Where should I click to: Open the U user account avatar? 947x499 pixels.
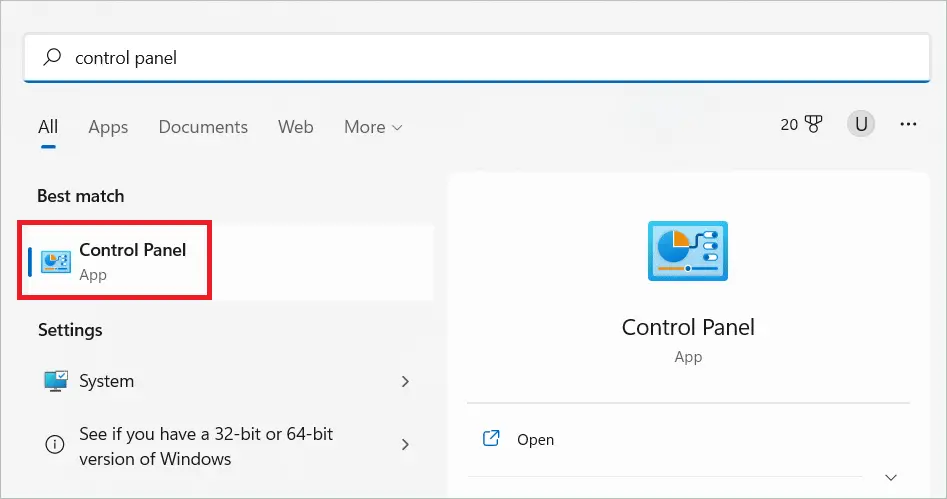pyautogui.click(x=861, y=124)
